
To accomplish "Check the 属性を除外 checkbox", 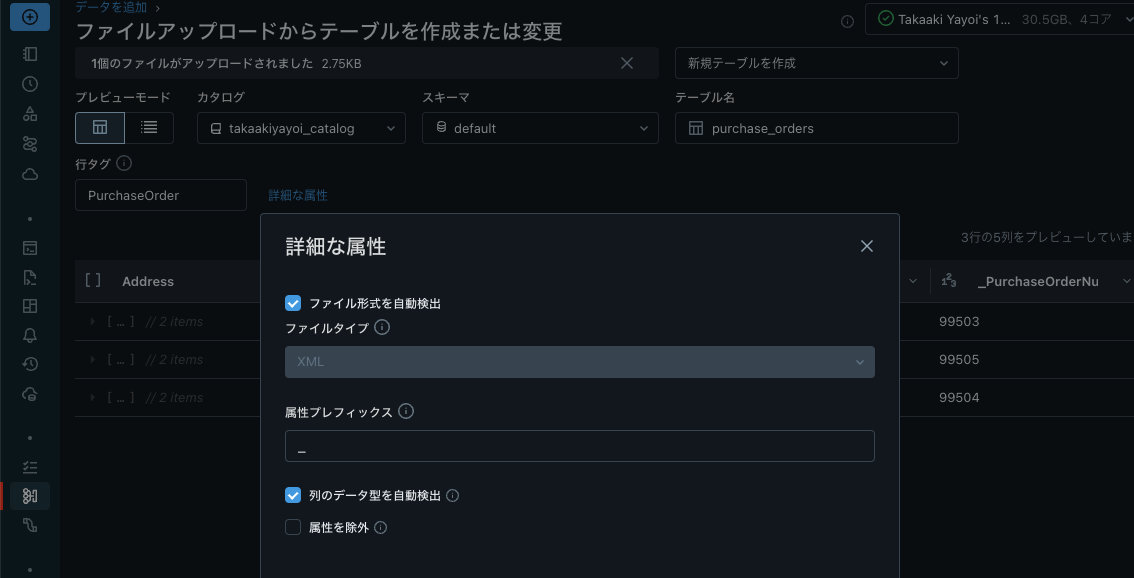I will pyautogui.click(x=293, y=527).
